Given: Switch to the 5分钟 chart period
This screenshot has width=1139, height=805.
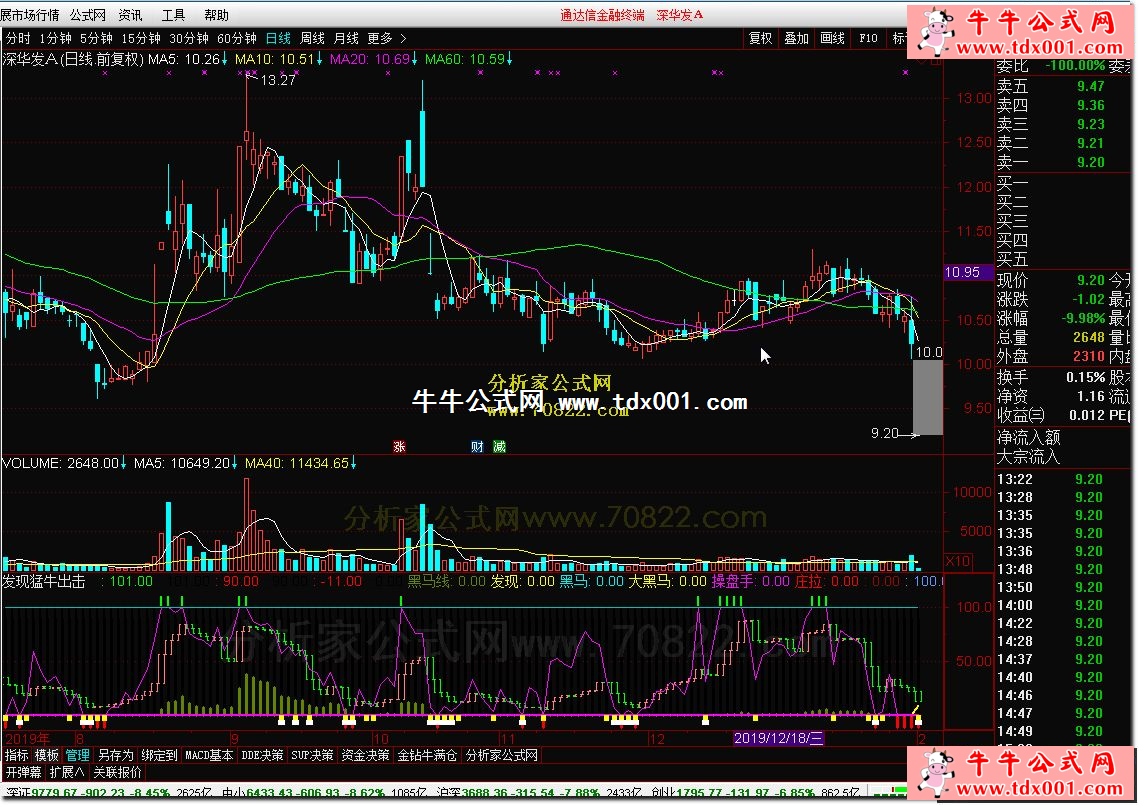Looking at the screenshot, I should (x=96, y=38).
